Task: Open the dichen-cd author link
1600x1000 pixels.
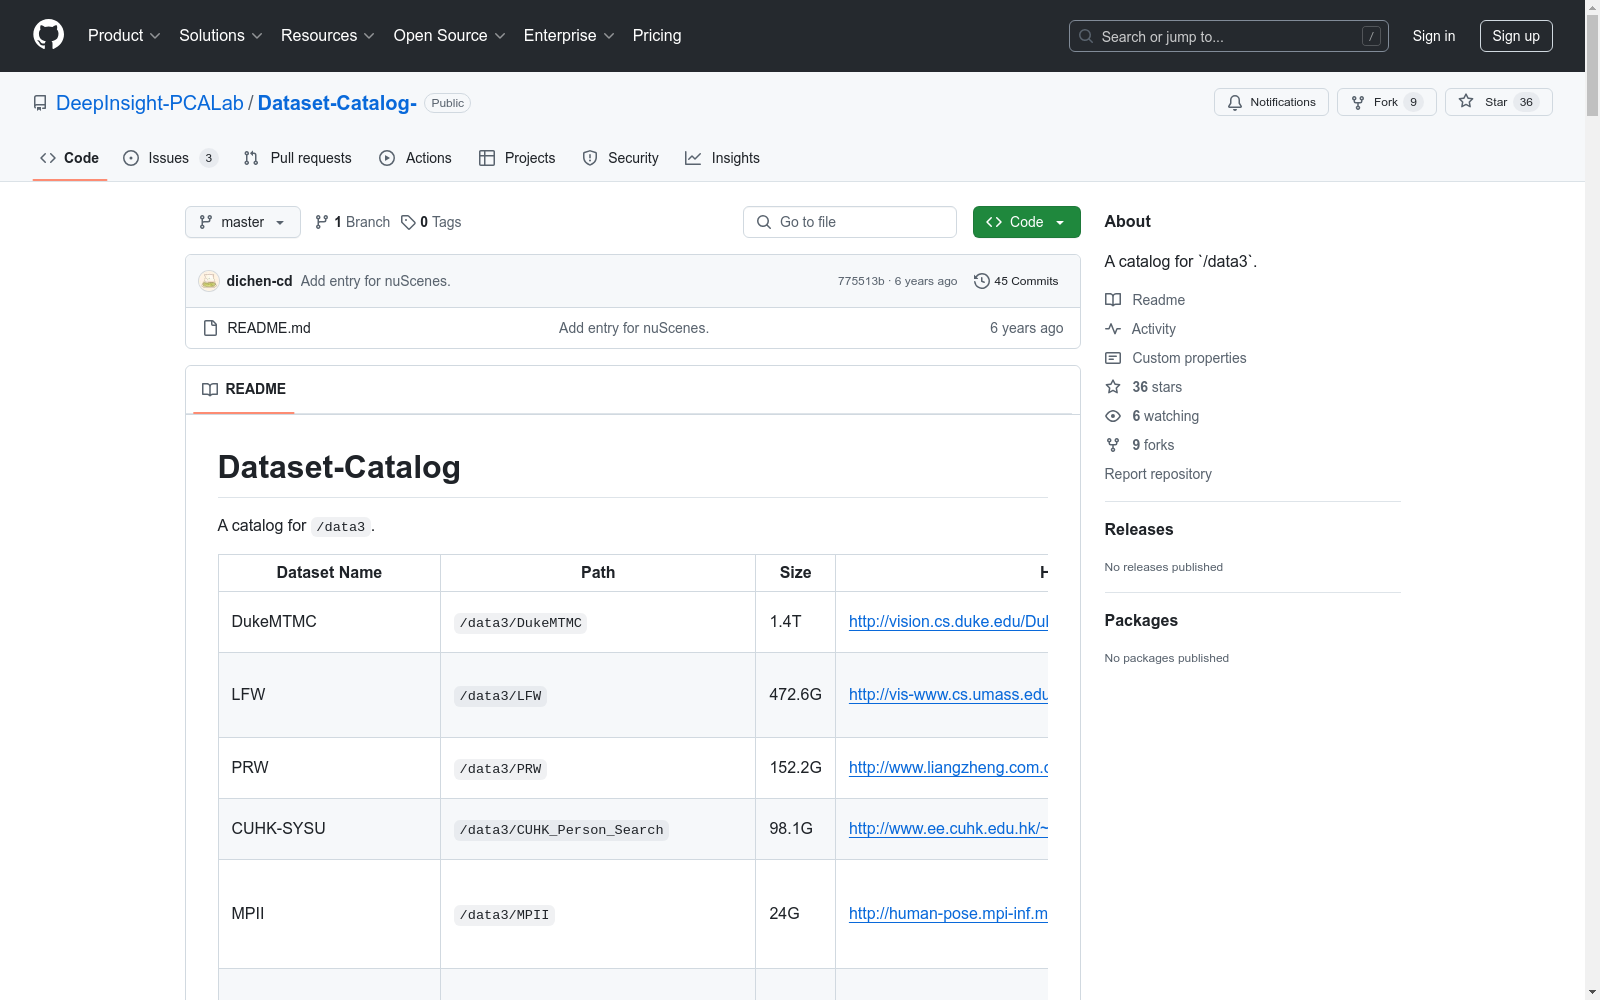Action: tap(260, 281)
